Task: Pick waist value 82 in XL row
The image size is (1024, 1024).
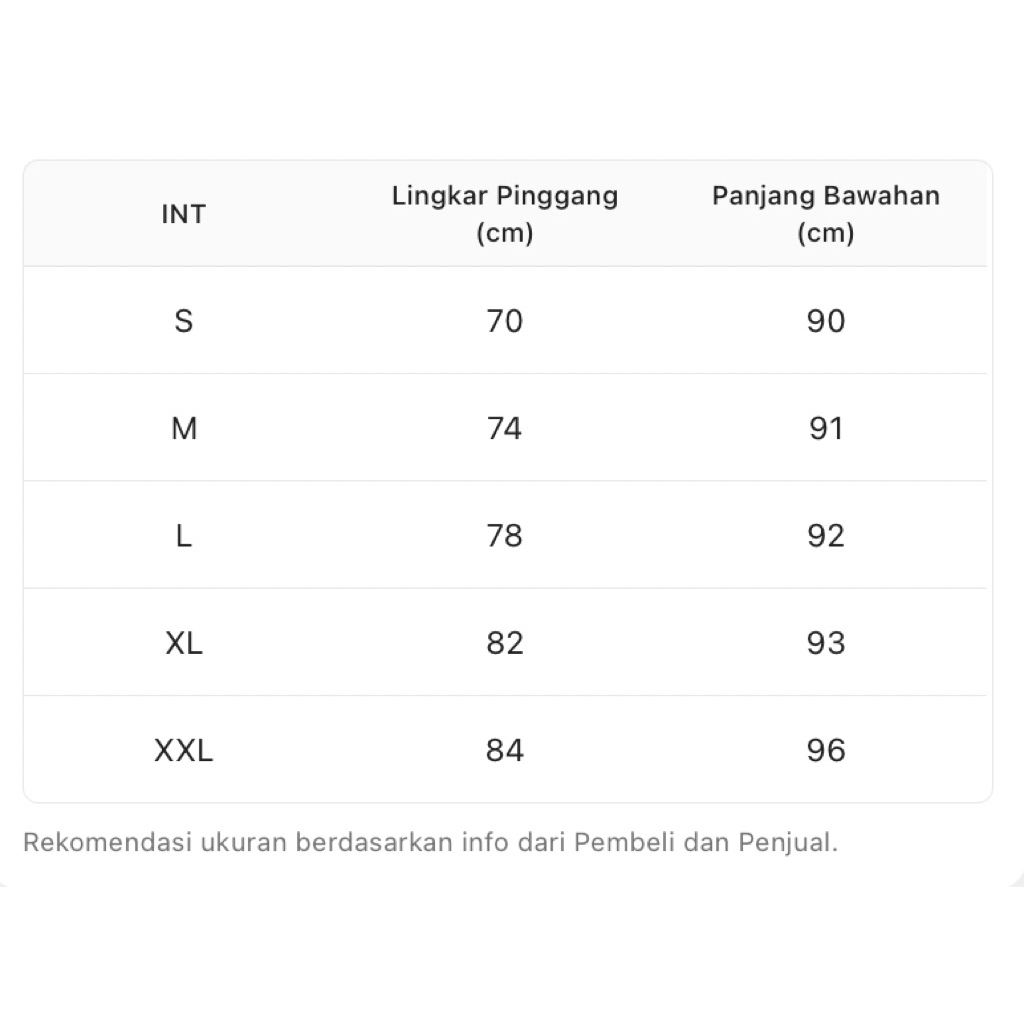Action: (x=505, y=643)
